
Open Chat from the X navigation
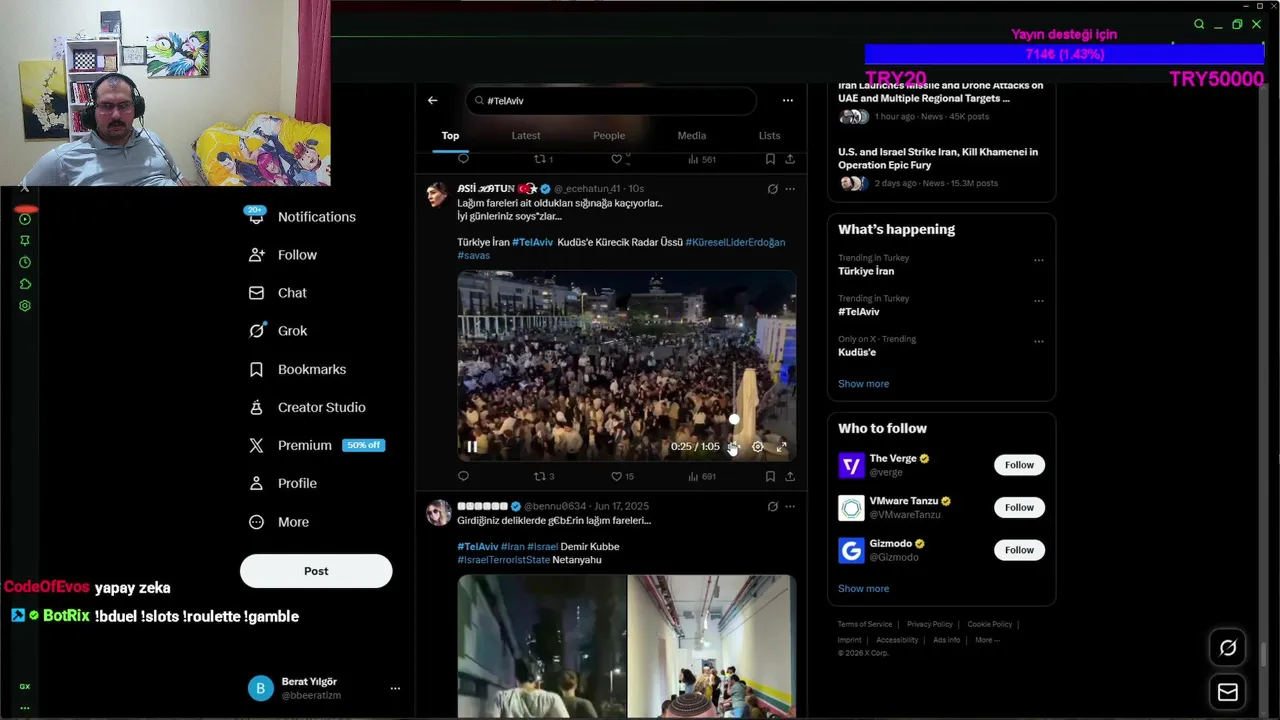pyautogui.click(x=278, y=293)
